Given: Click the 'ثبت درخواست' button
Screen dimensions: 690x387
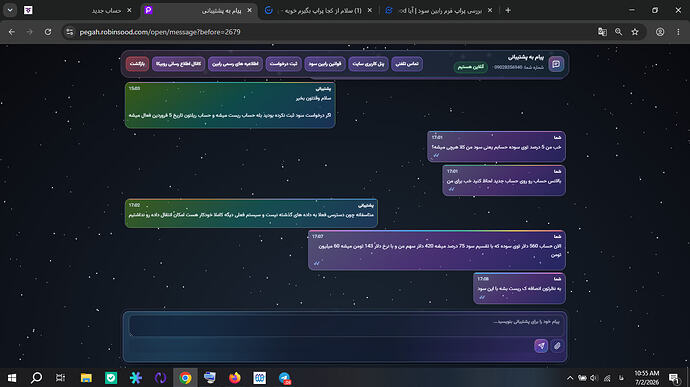Looking at the screenshot, I should click(283, 64).
